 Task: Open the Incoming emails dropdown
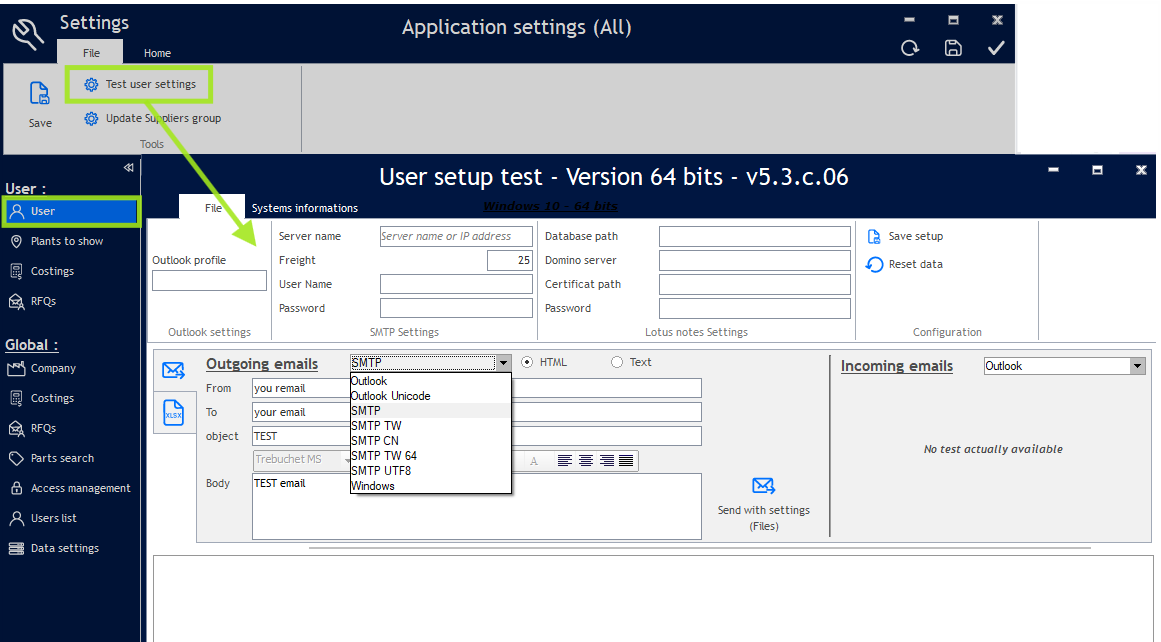tap(1137, 366)
